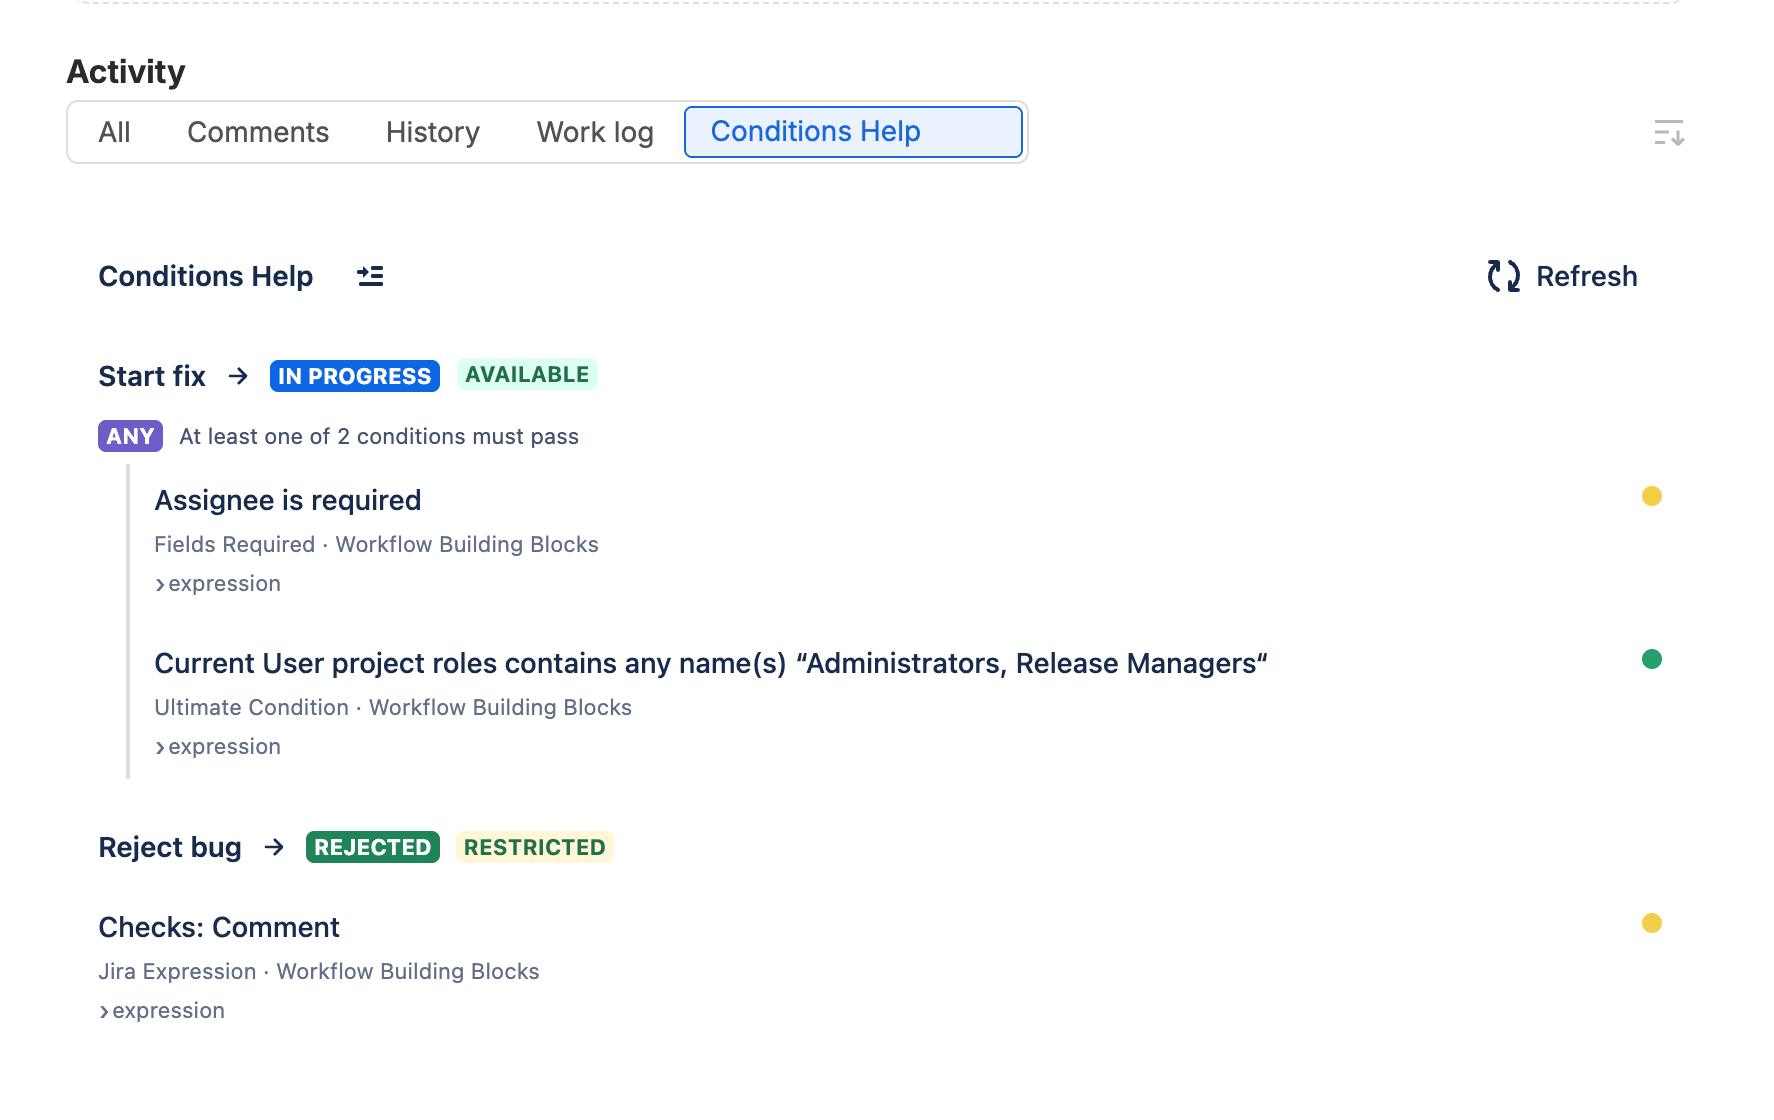
Task: Select the History tab
Action: 433,132
